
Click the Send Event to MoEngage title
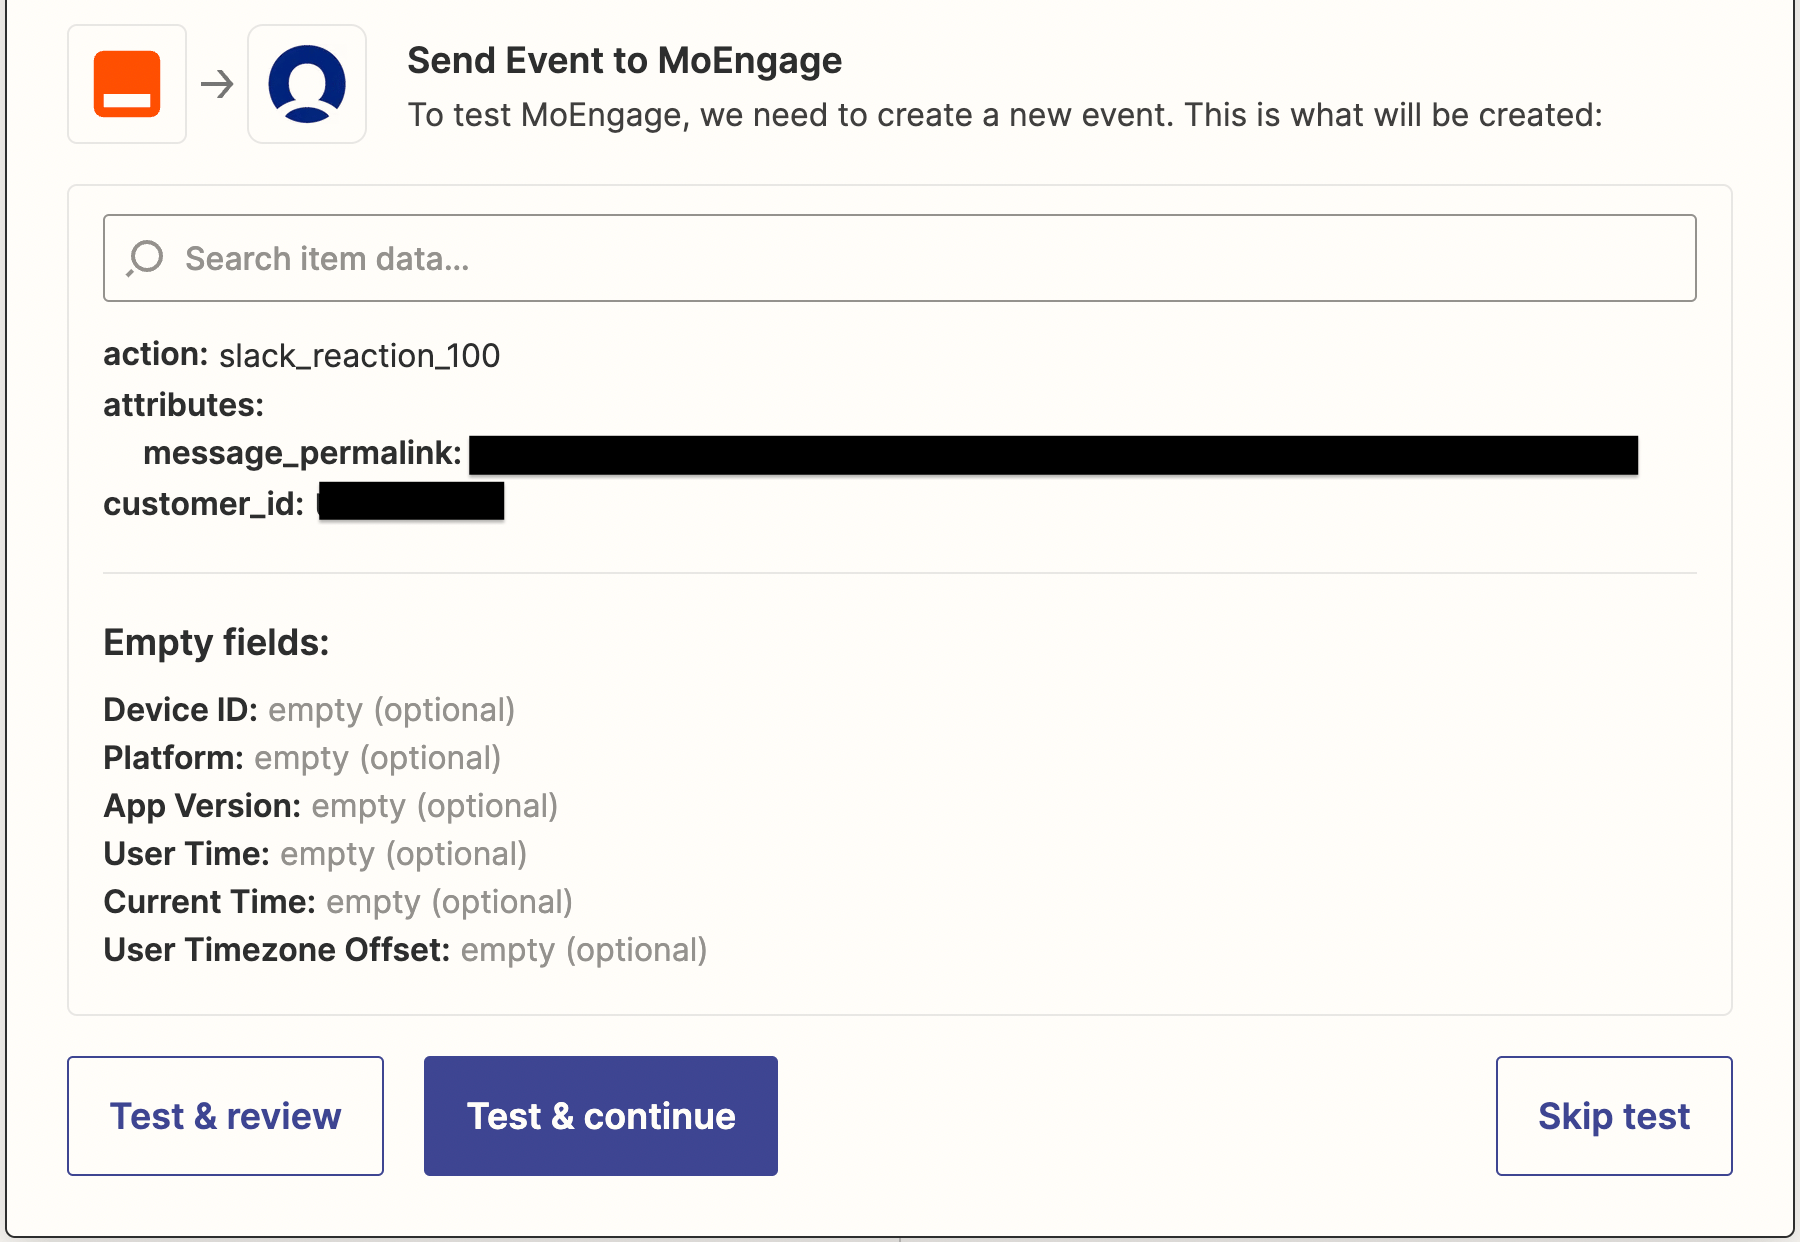click(625, 61)
